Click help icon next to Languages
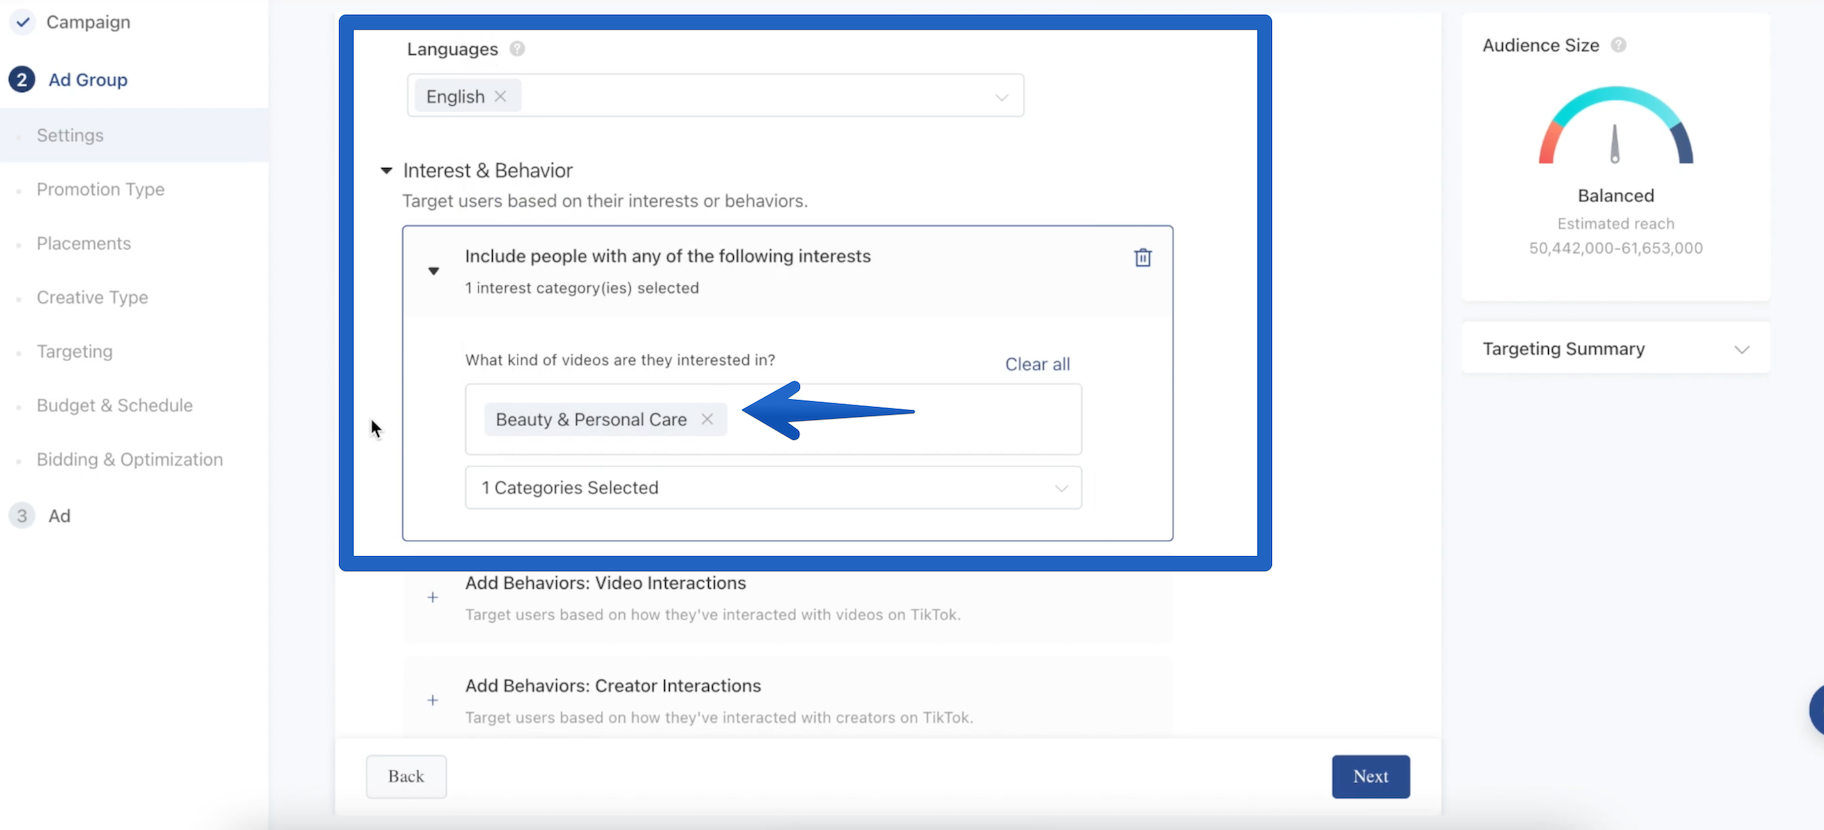This screenshot has width=1824, height=830. click(x=517, y=49)
